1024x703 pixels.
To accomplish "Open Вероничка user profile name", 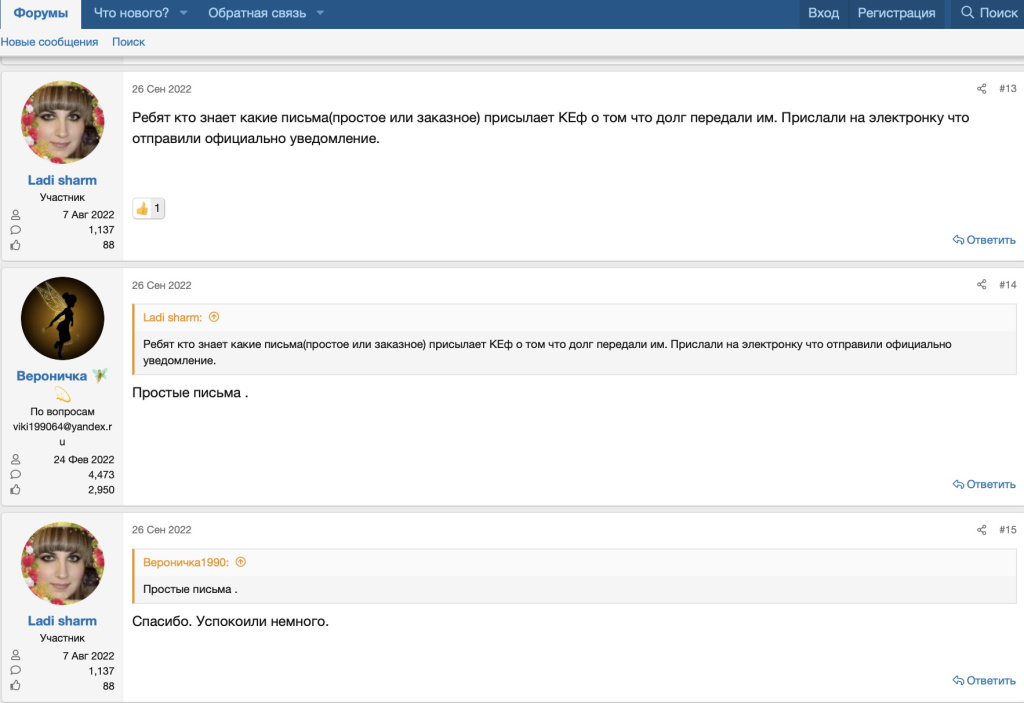I will click(x=53, y=376).
